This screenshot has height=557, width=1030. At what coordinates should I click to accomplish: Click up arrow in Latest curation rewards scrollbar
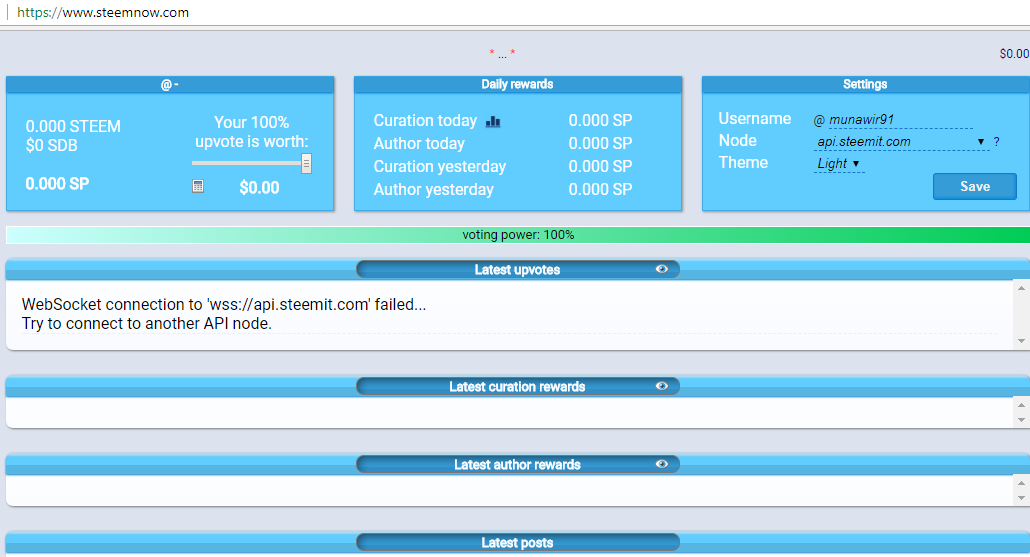(1021, 405)
